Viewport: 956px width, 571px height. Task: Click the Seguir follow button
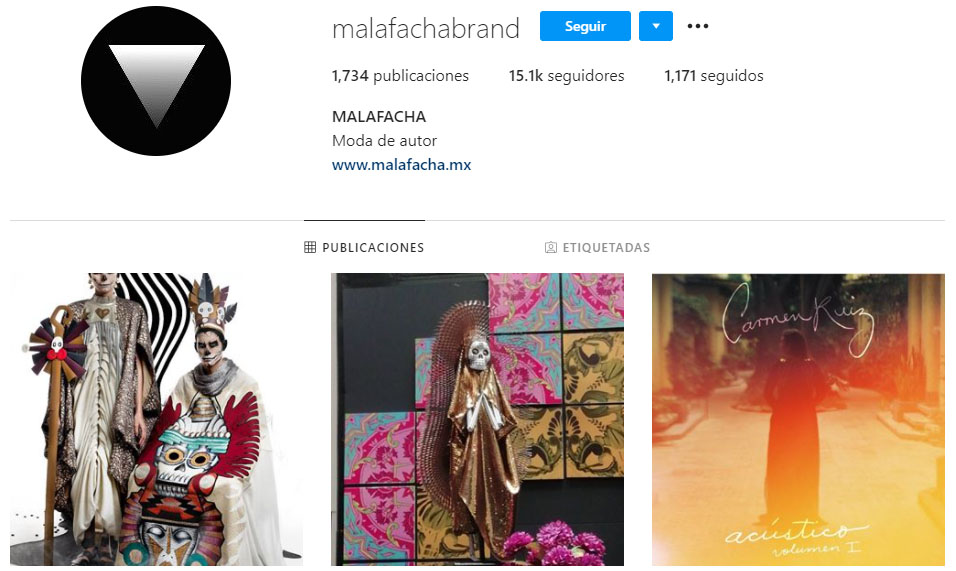tap(585, 26)
